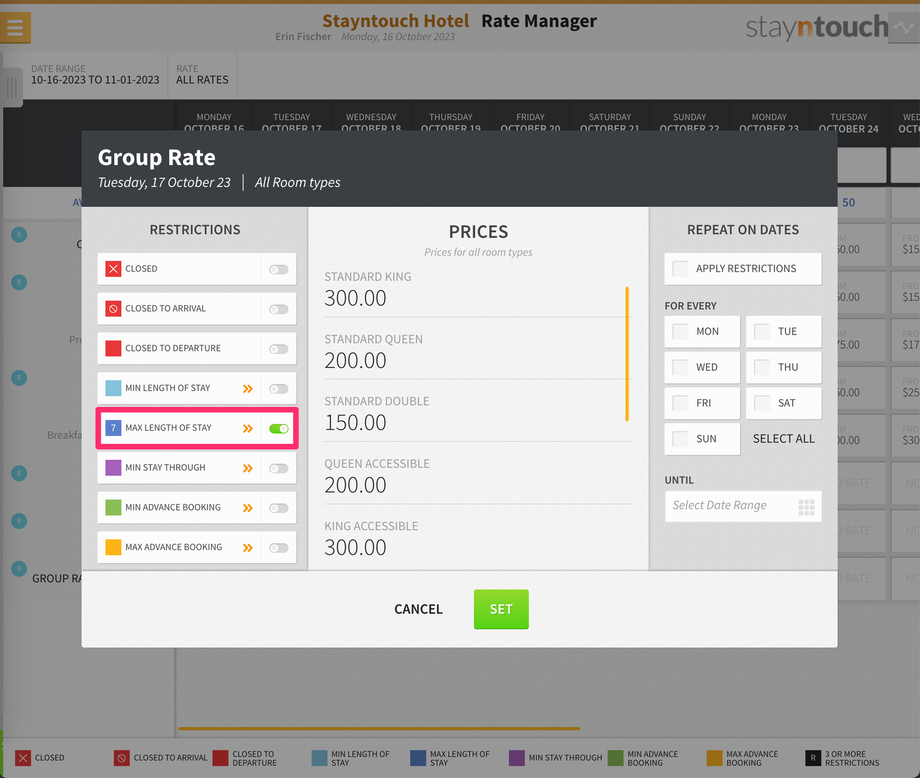Click the Min Advance Booking legend square
Screen dimensions: 920x778
point(615,758)
